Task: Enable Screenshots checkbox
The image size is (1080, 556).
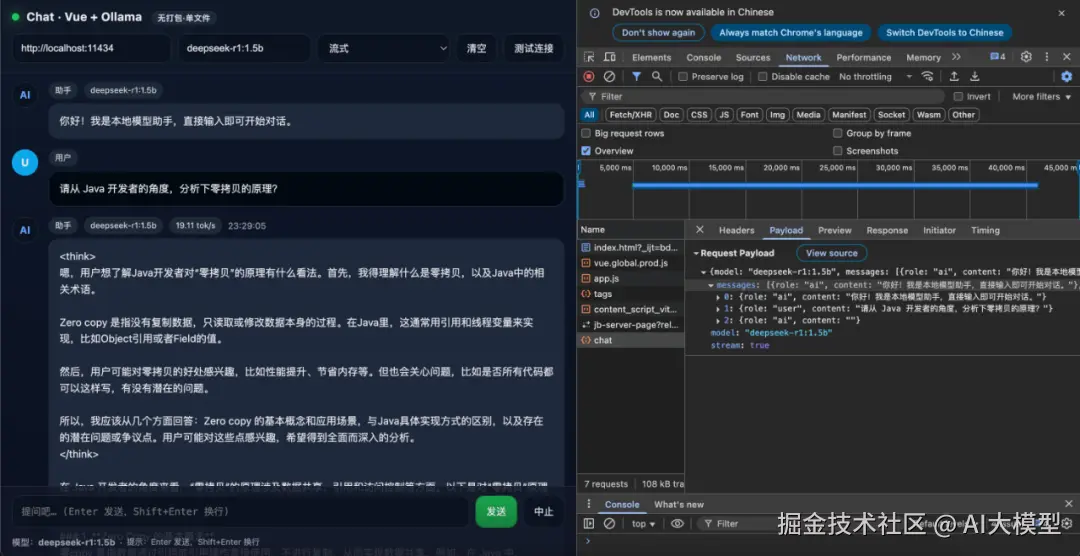Action: pos(838,151)
